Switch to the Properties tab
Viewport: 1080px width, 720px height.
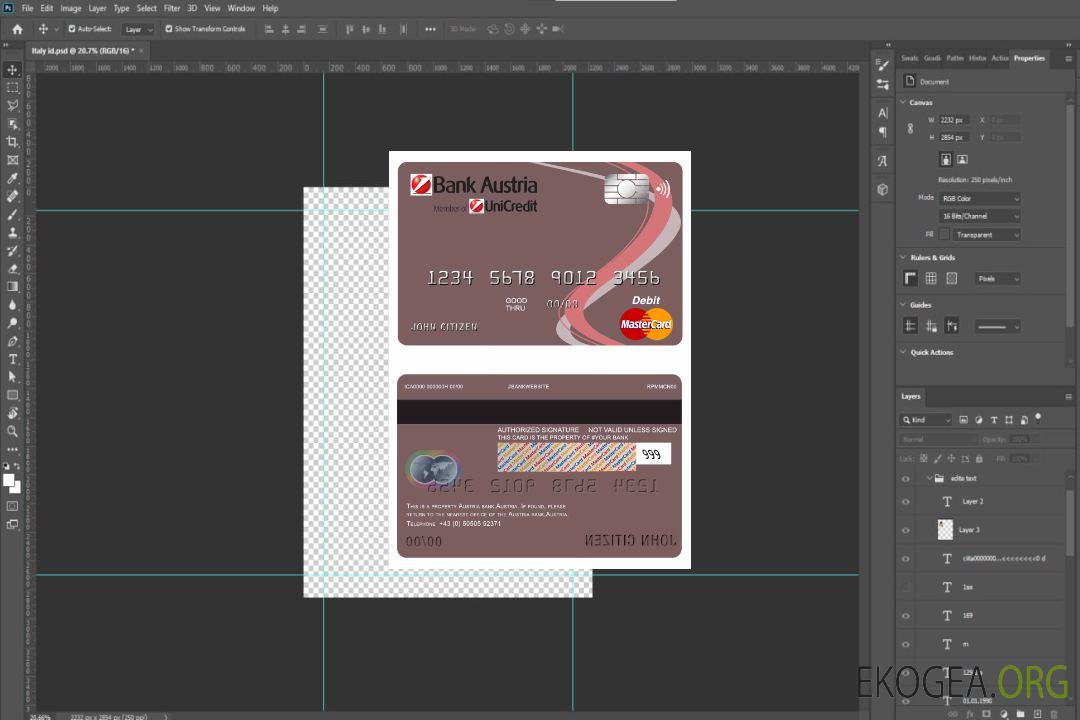click(x=1029, y=59)
